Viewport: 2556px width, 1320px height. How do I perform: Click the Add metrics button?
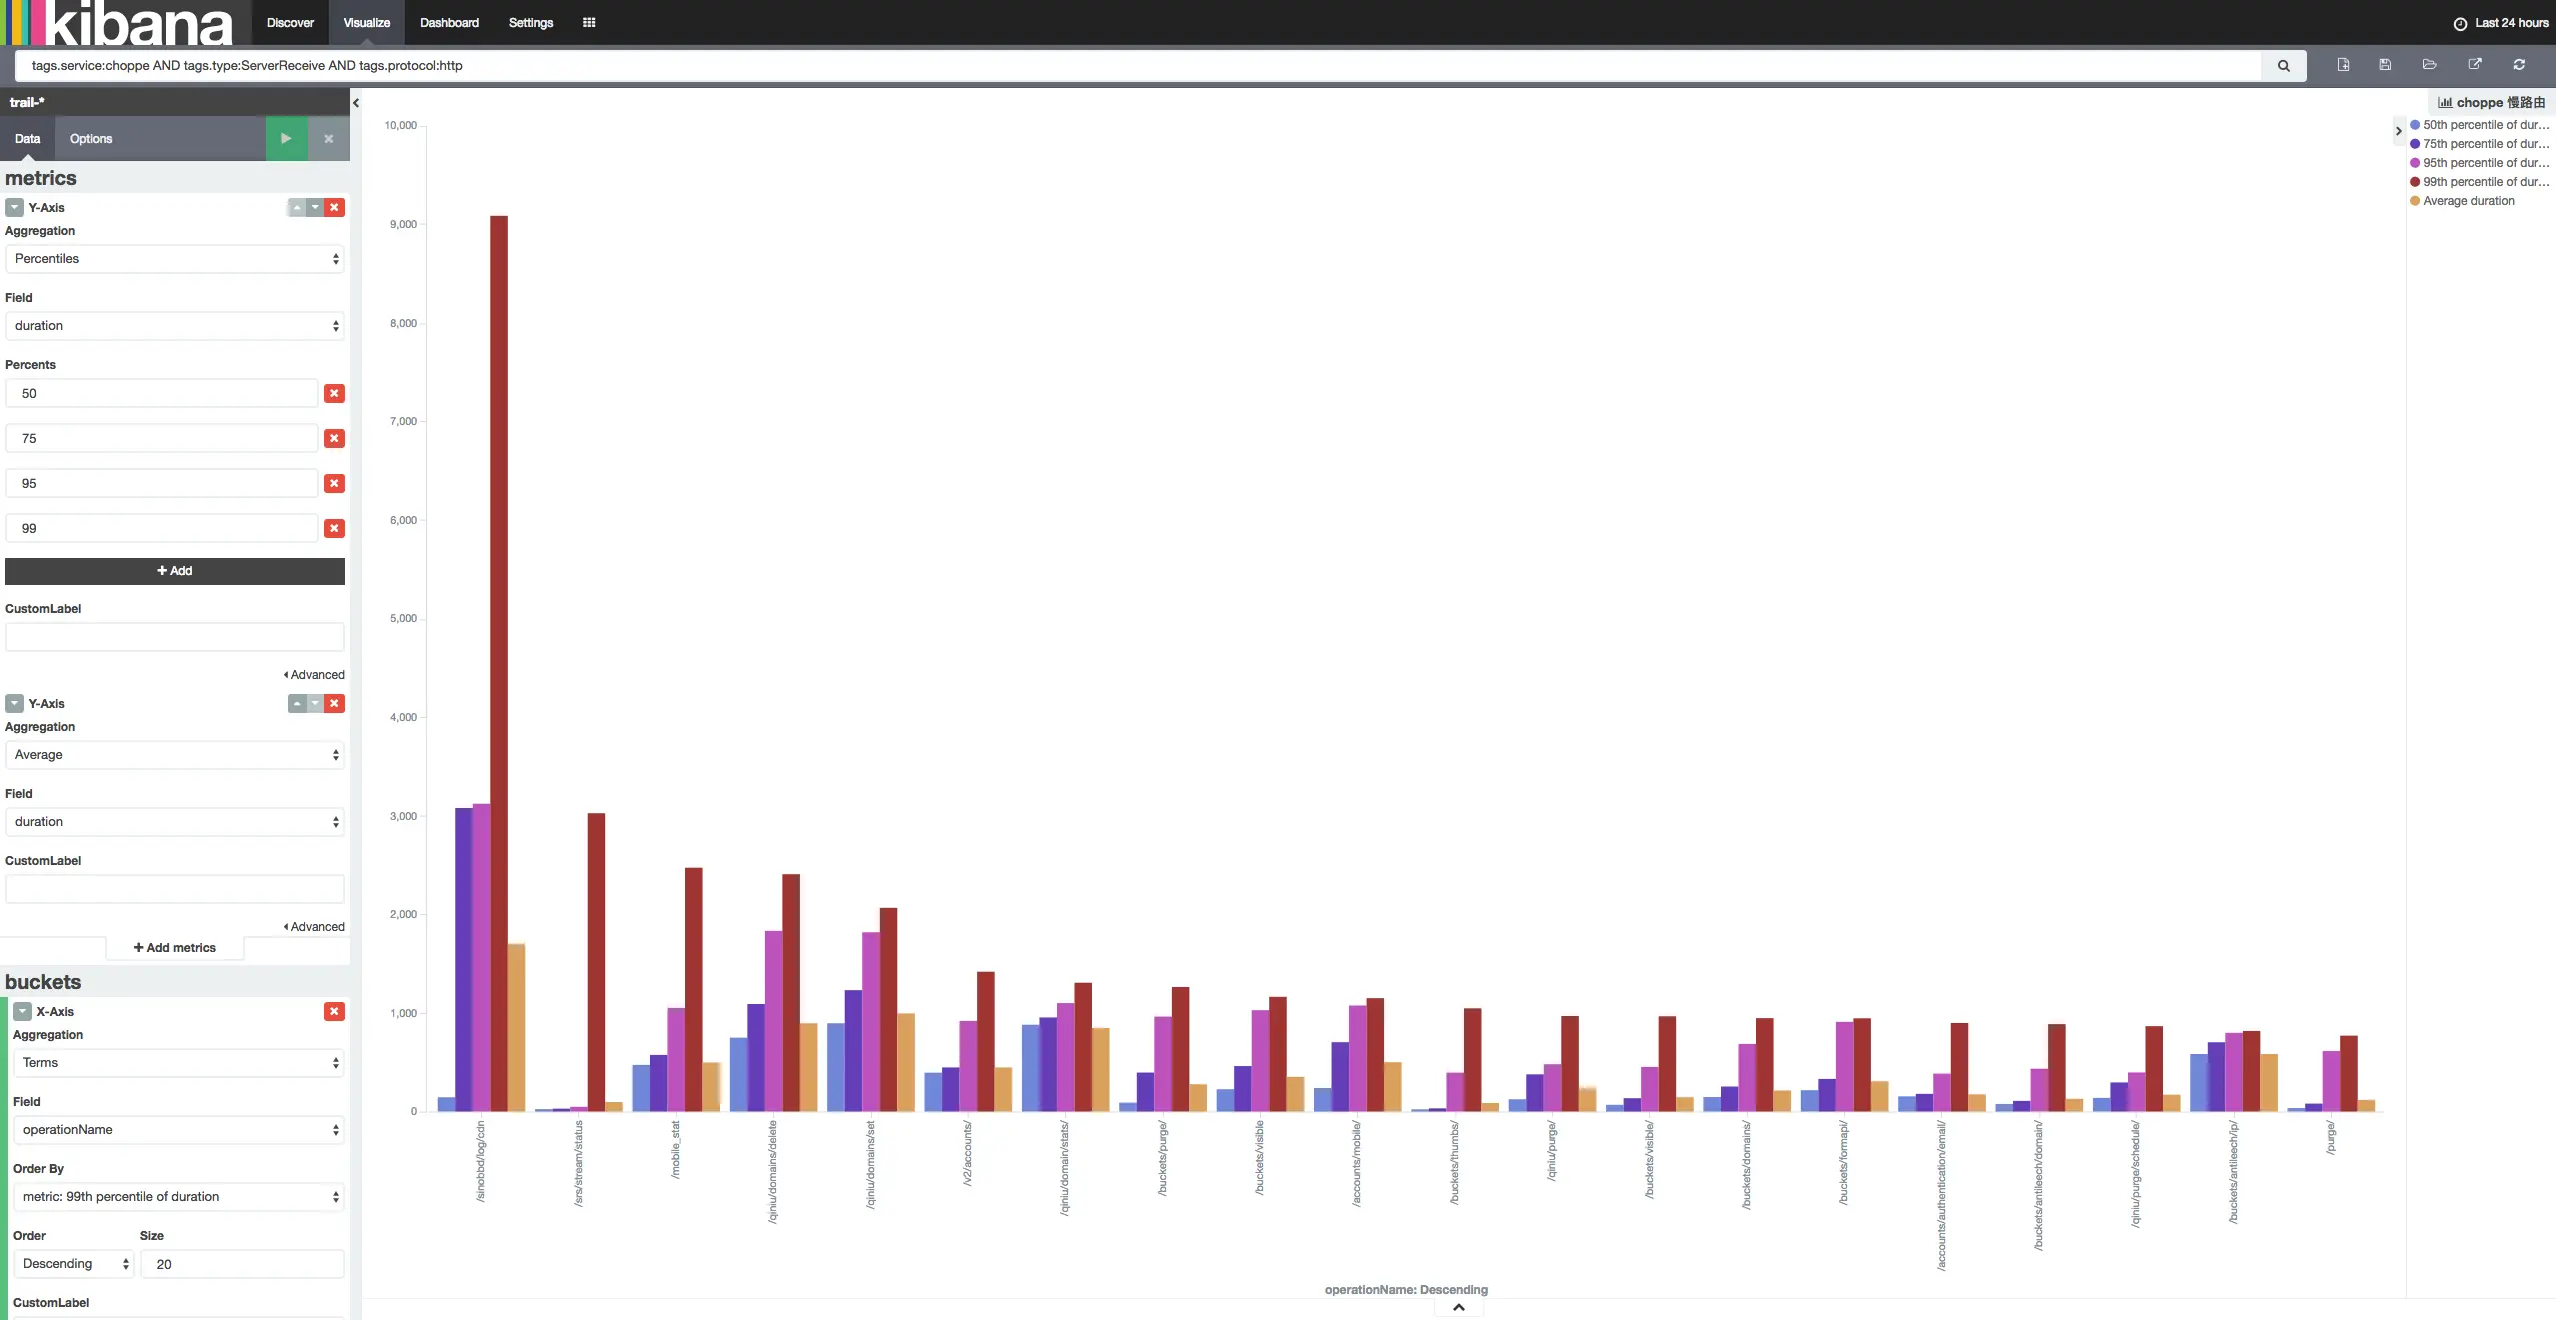(175, 948)
